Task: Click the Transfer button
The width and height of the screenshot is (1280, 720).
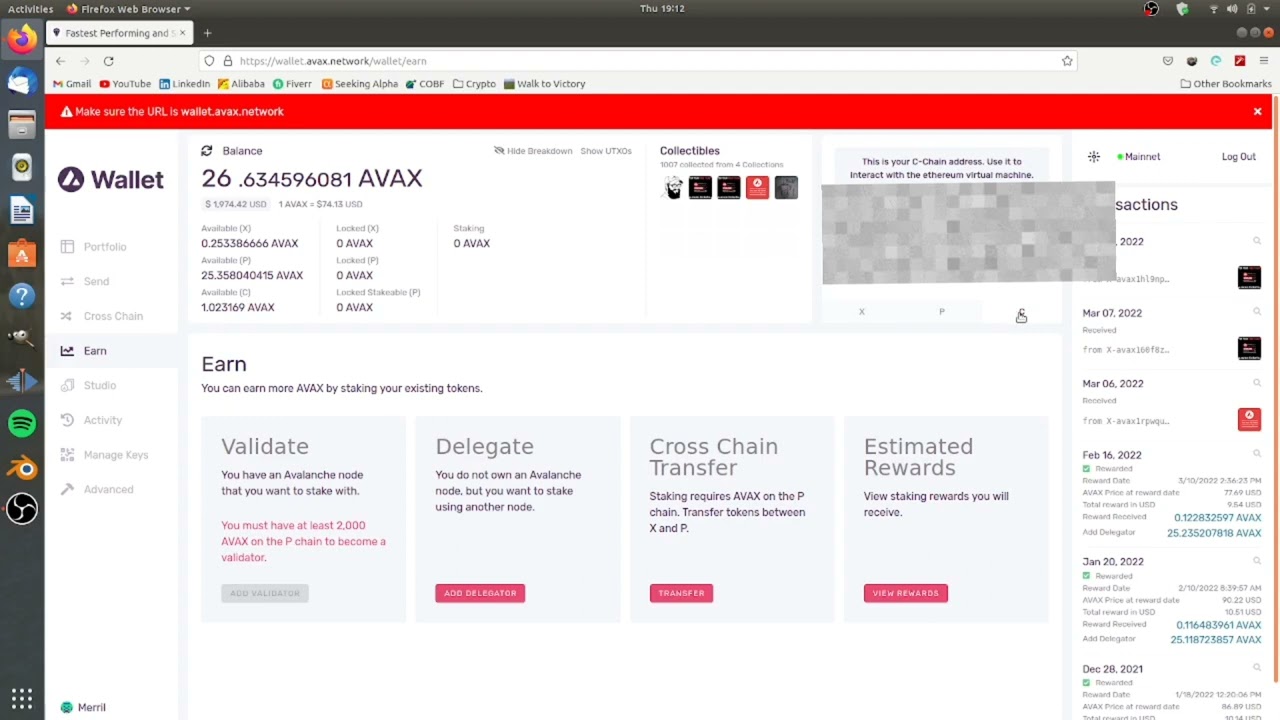Action: (681, 593)
